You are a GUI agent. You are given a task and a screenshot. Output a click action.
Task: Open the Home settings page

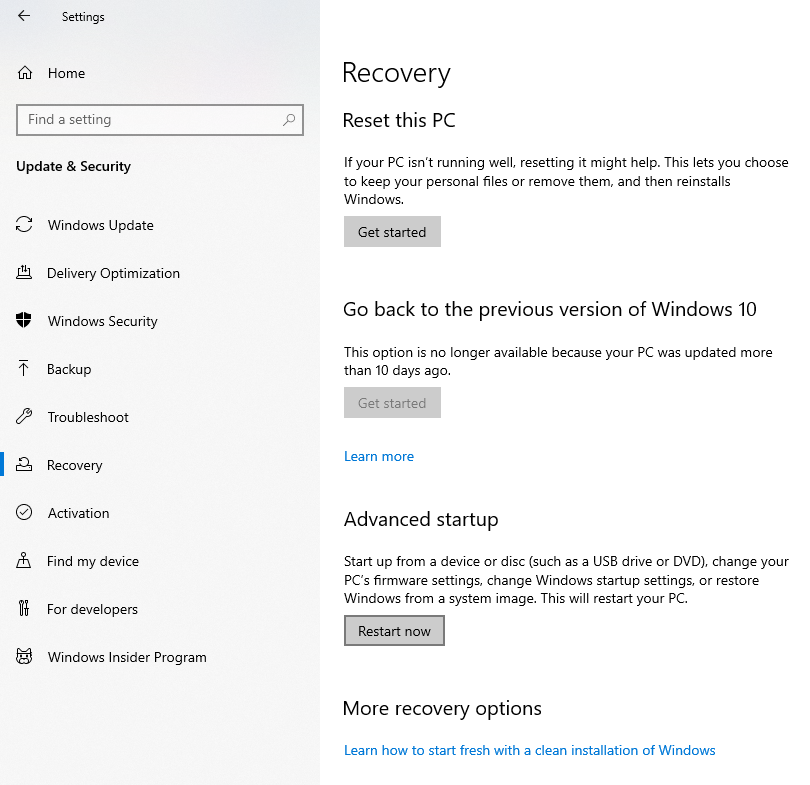tap(66, 73)
